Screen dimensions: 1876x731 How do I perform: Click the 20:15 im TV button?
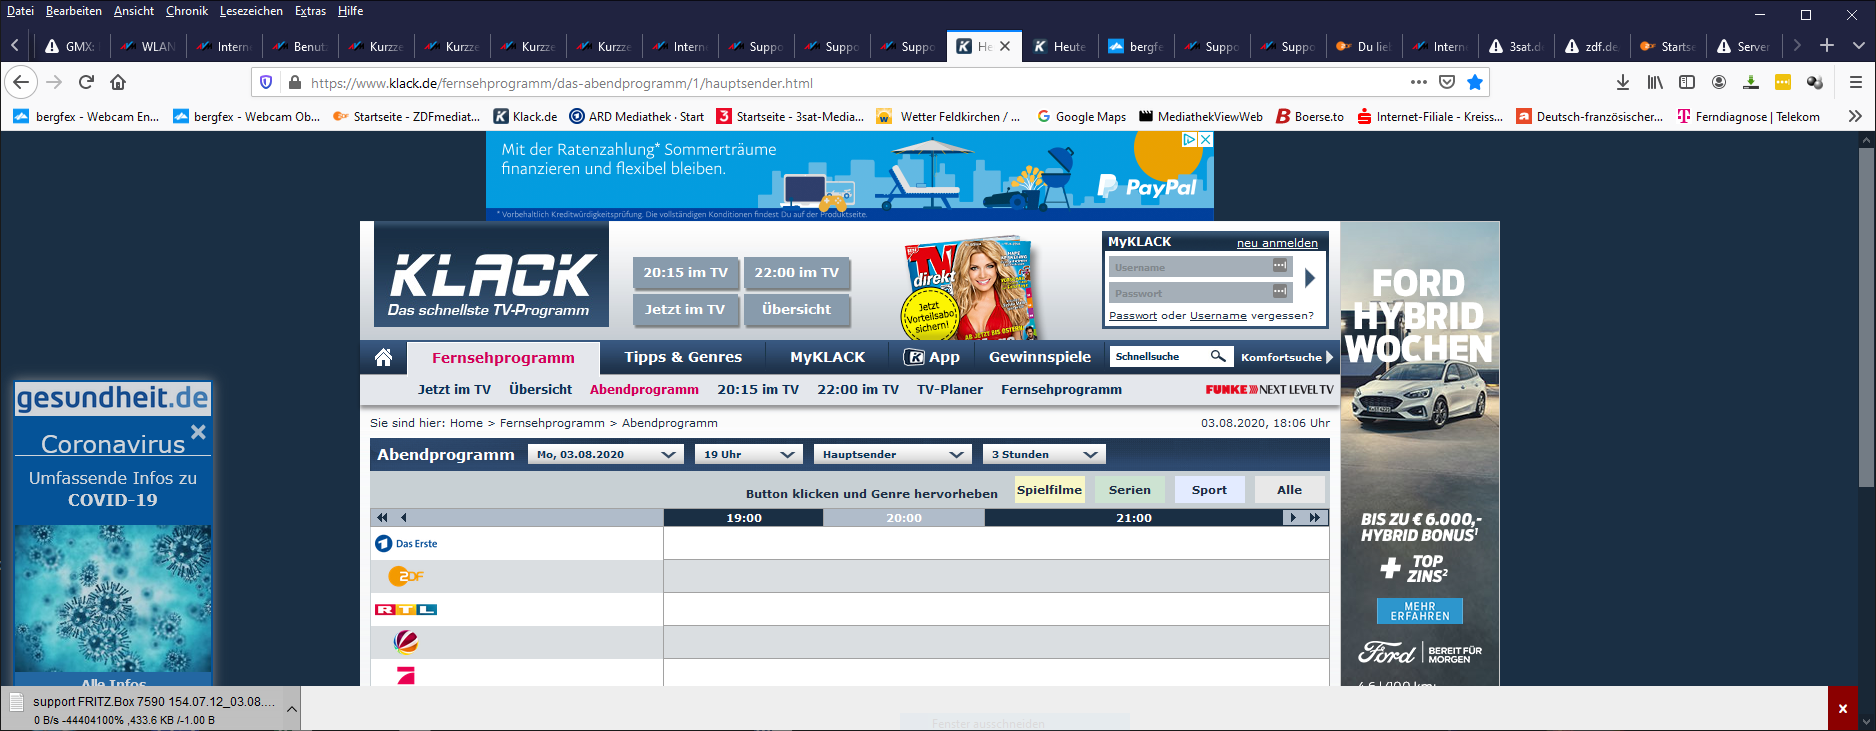pos(685,272)
